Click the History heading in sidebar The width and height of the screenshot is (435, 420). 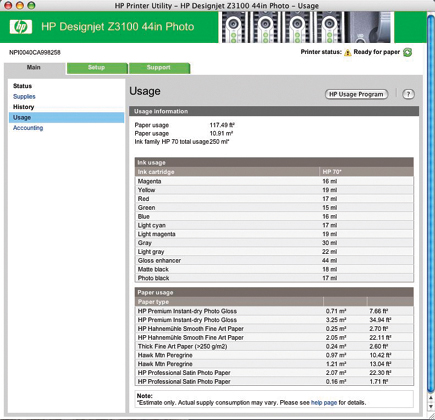point(23,107)
